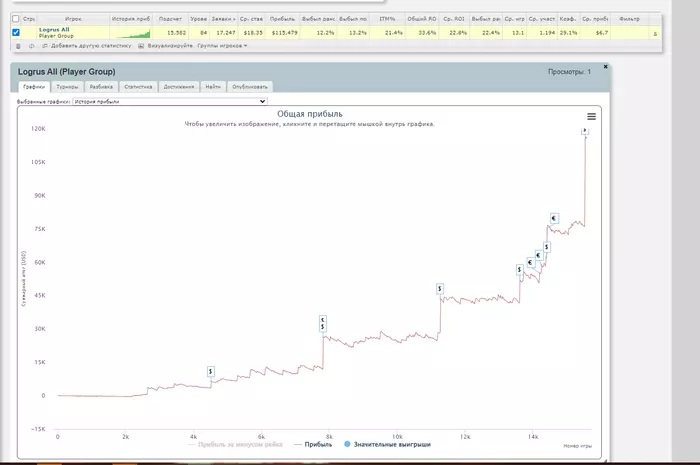Open the Найти tab
Viewport: 700px width, 465px height.
click(213, 87)
